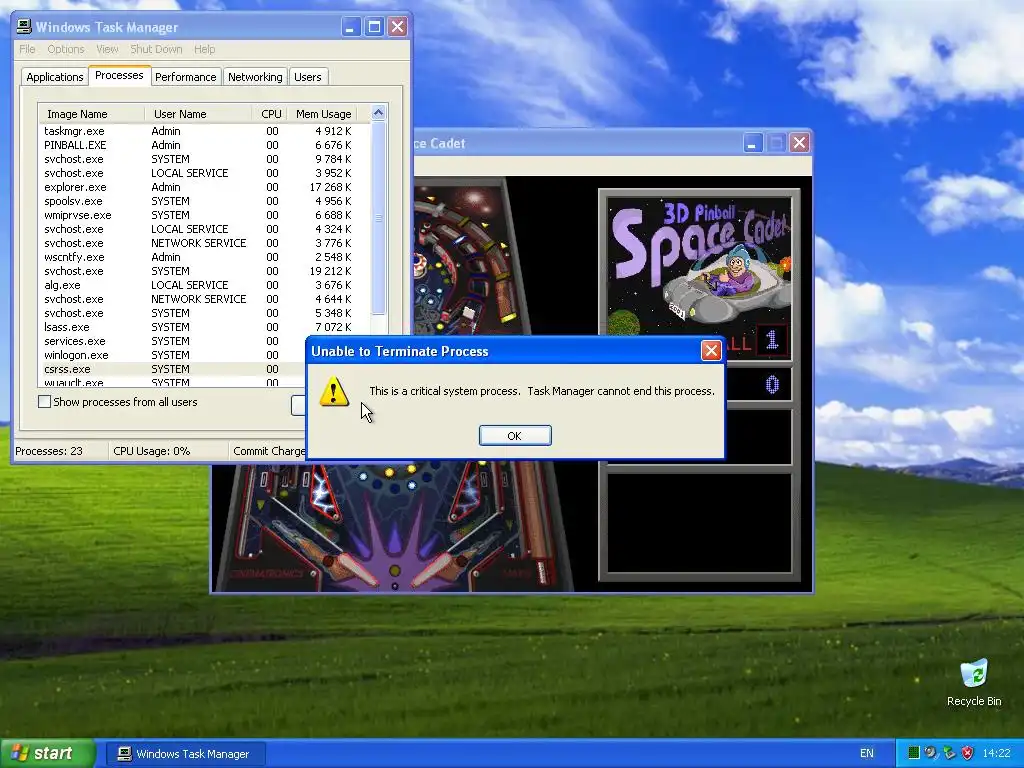This screenshot has width=1024, height=768.
Task: Select the csrss.exe process row
Action: (x=172, y=369)
